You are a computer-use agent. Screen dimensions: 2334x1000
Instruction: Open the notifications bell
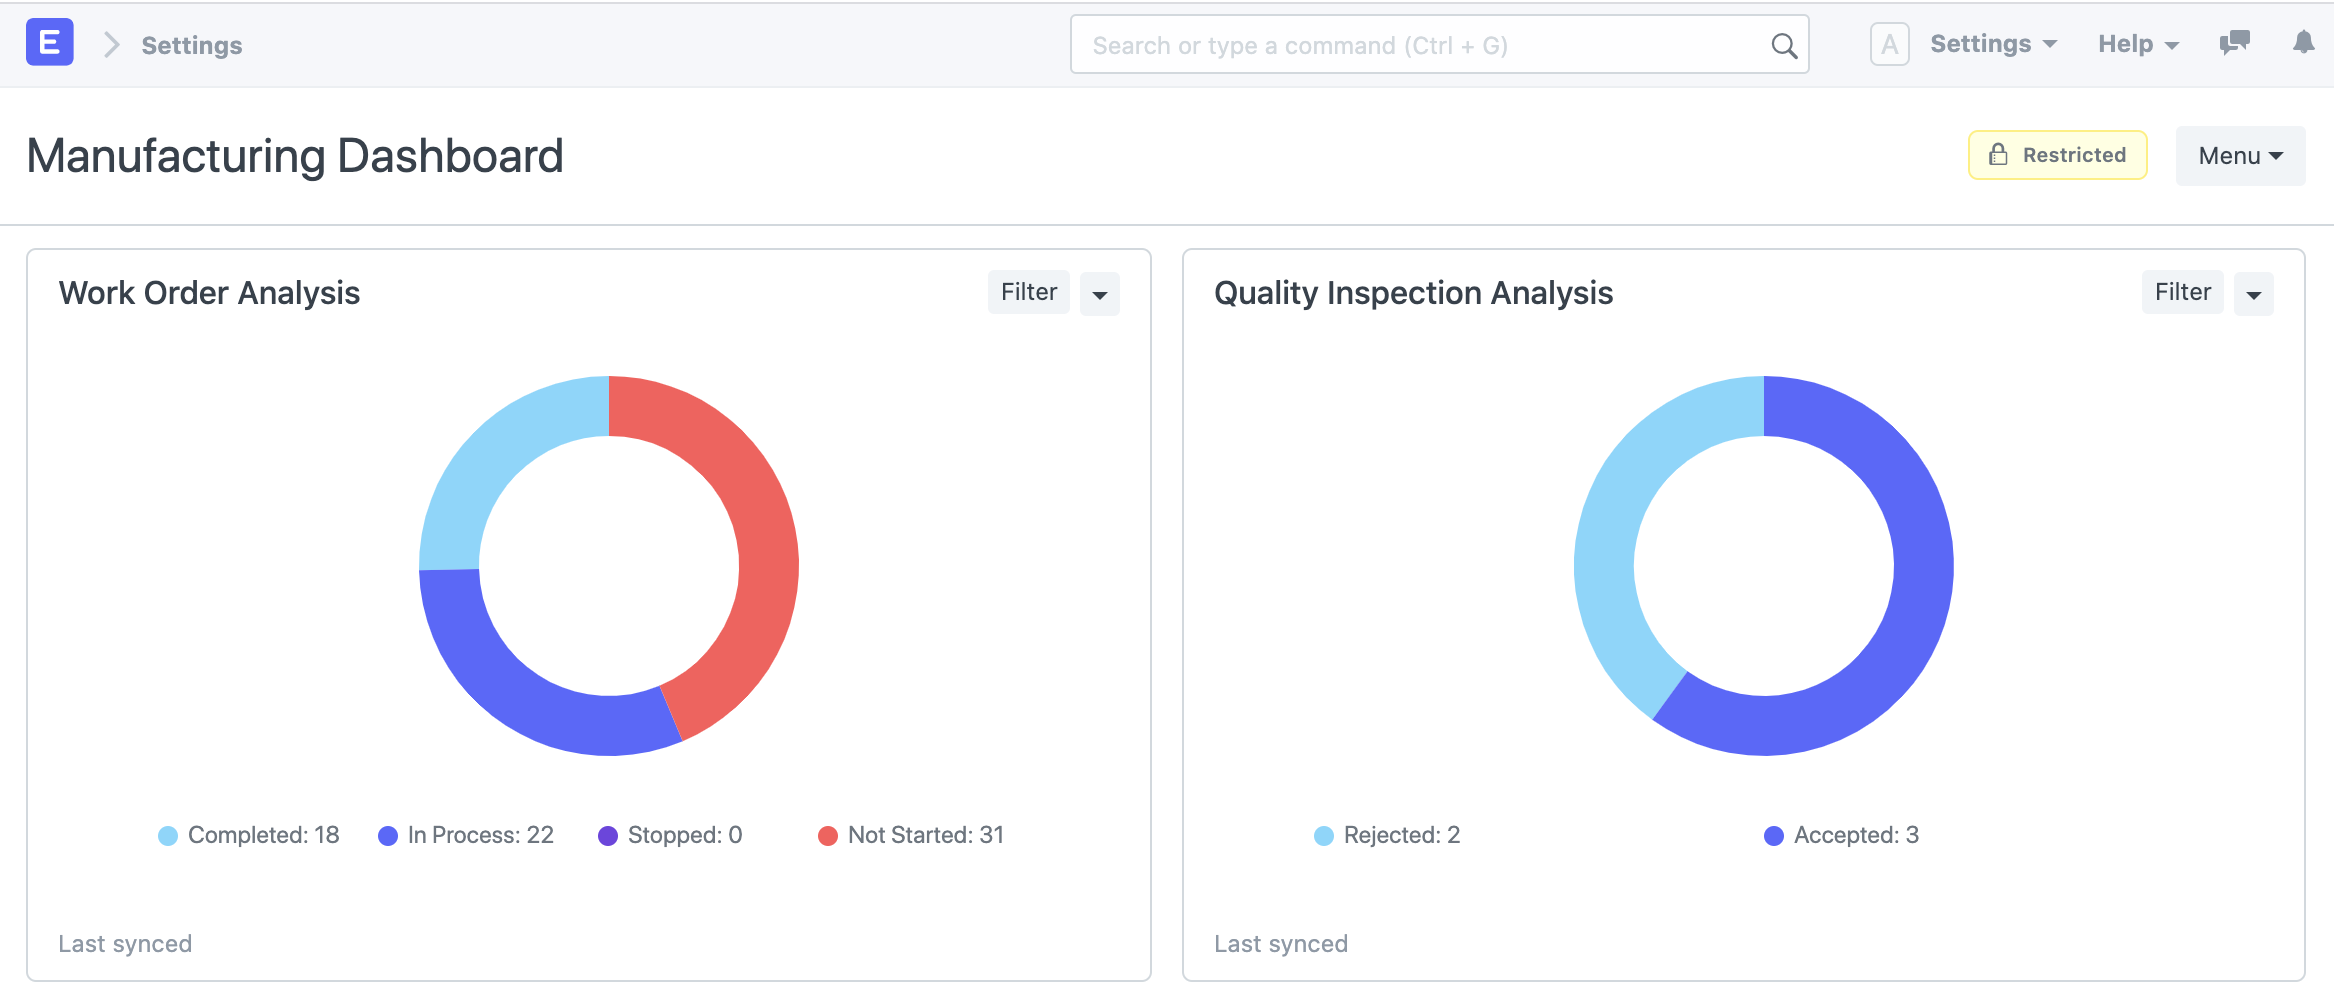(x=2303, y=43)
